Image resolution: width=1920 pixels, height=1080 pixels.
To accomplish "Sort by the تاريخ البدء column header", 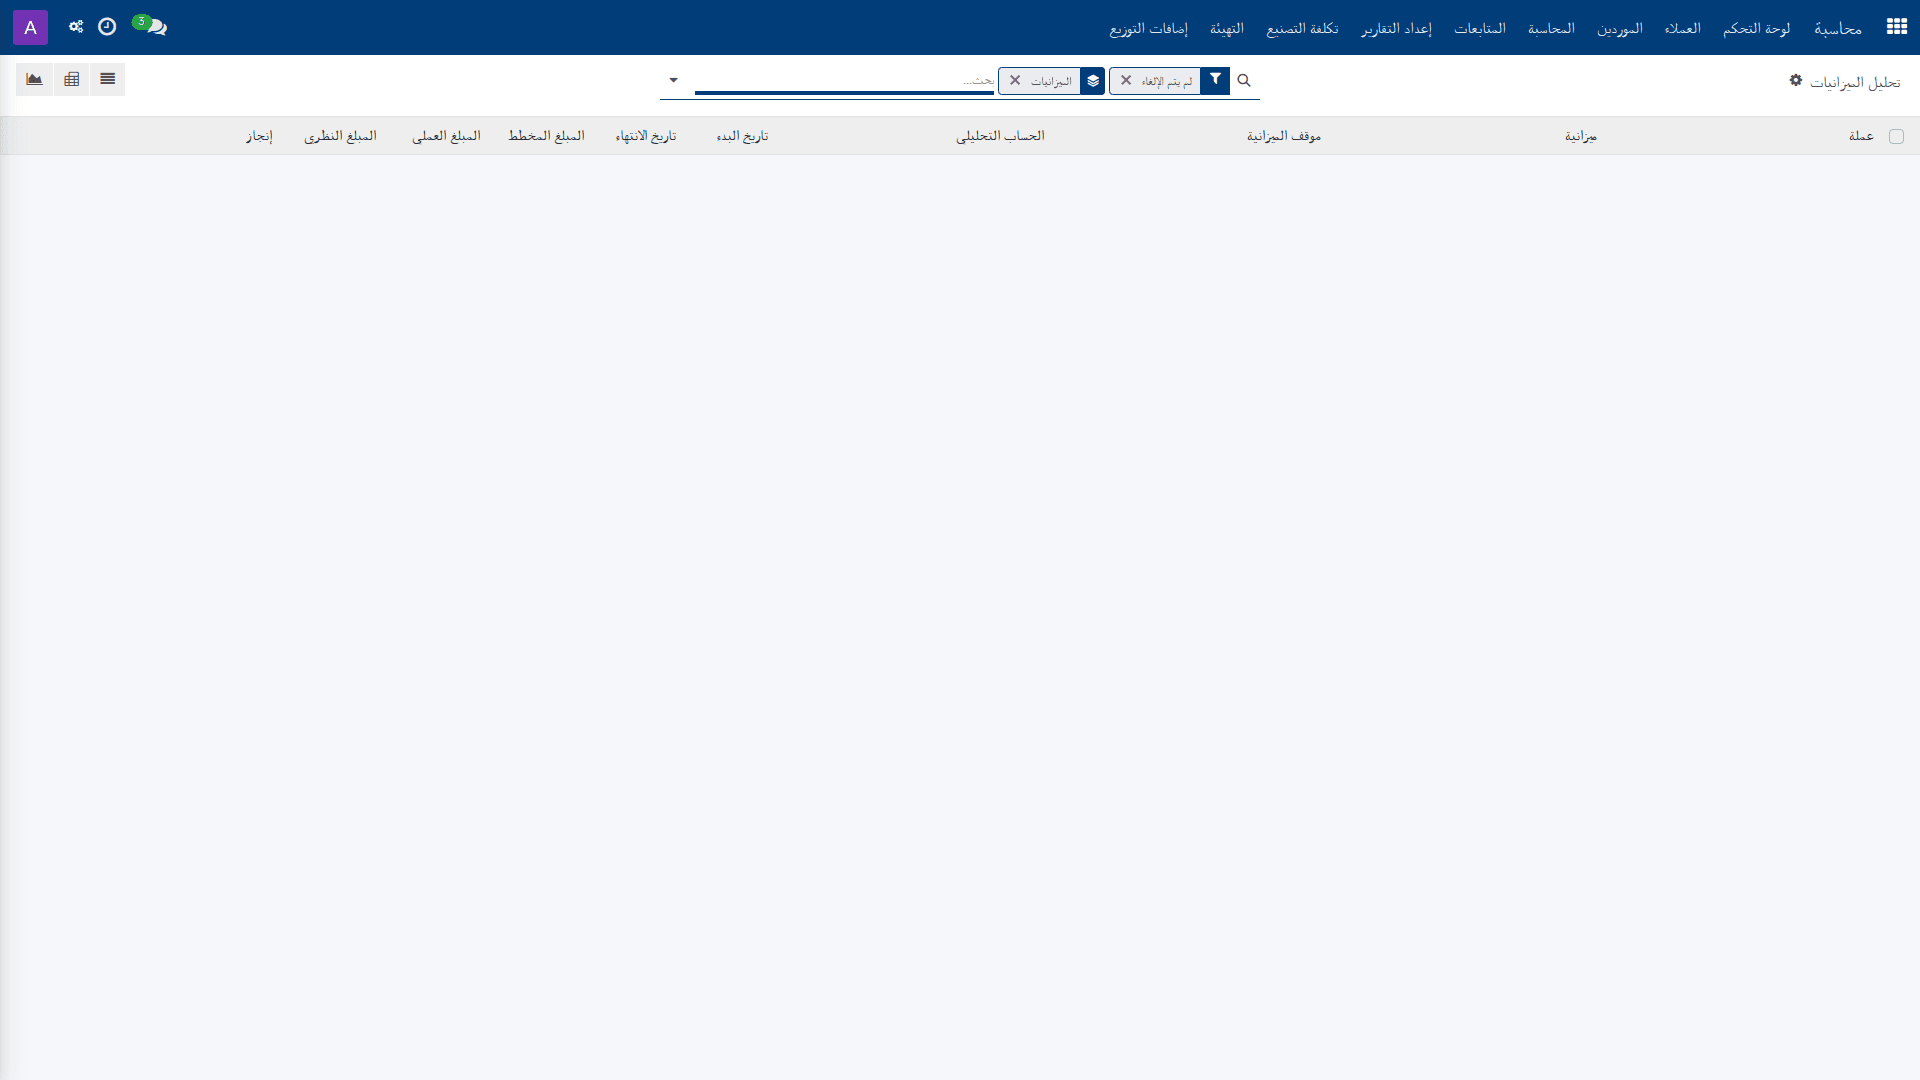I will [742, 136].
